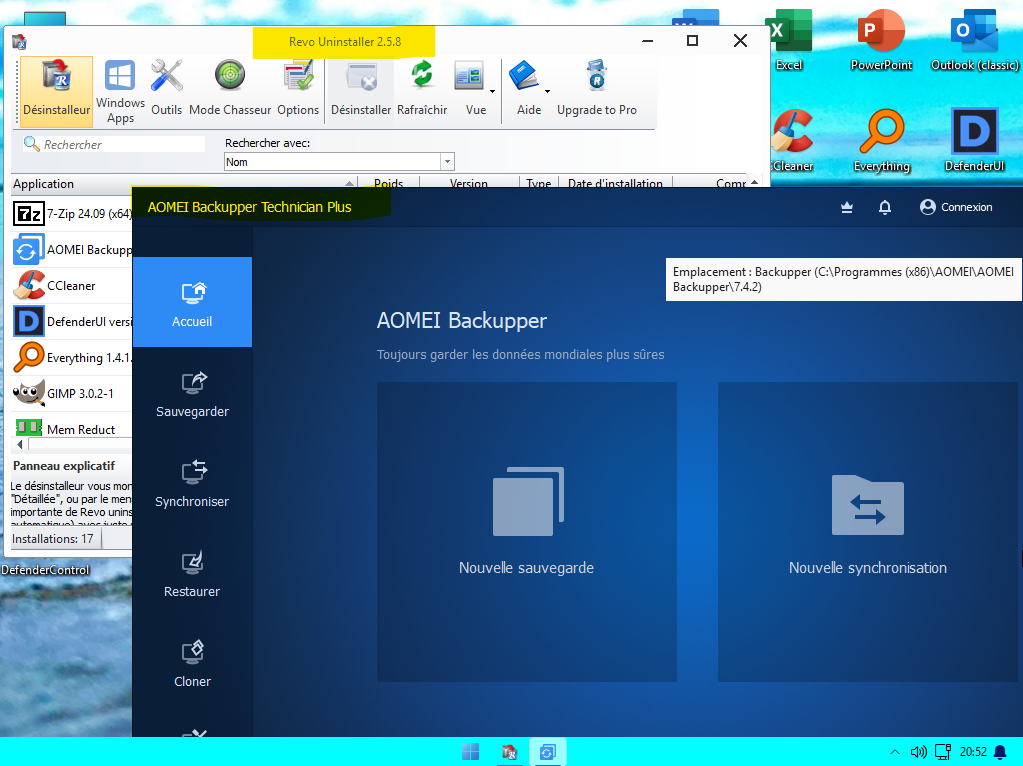This screenshot has width=1023, height=766.
Task: Open the Sauvegarder tab in AOMEI
Action: [x=192, y=393]
